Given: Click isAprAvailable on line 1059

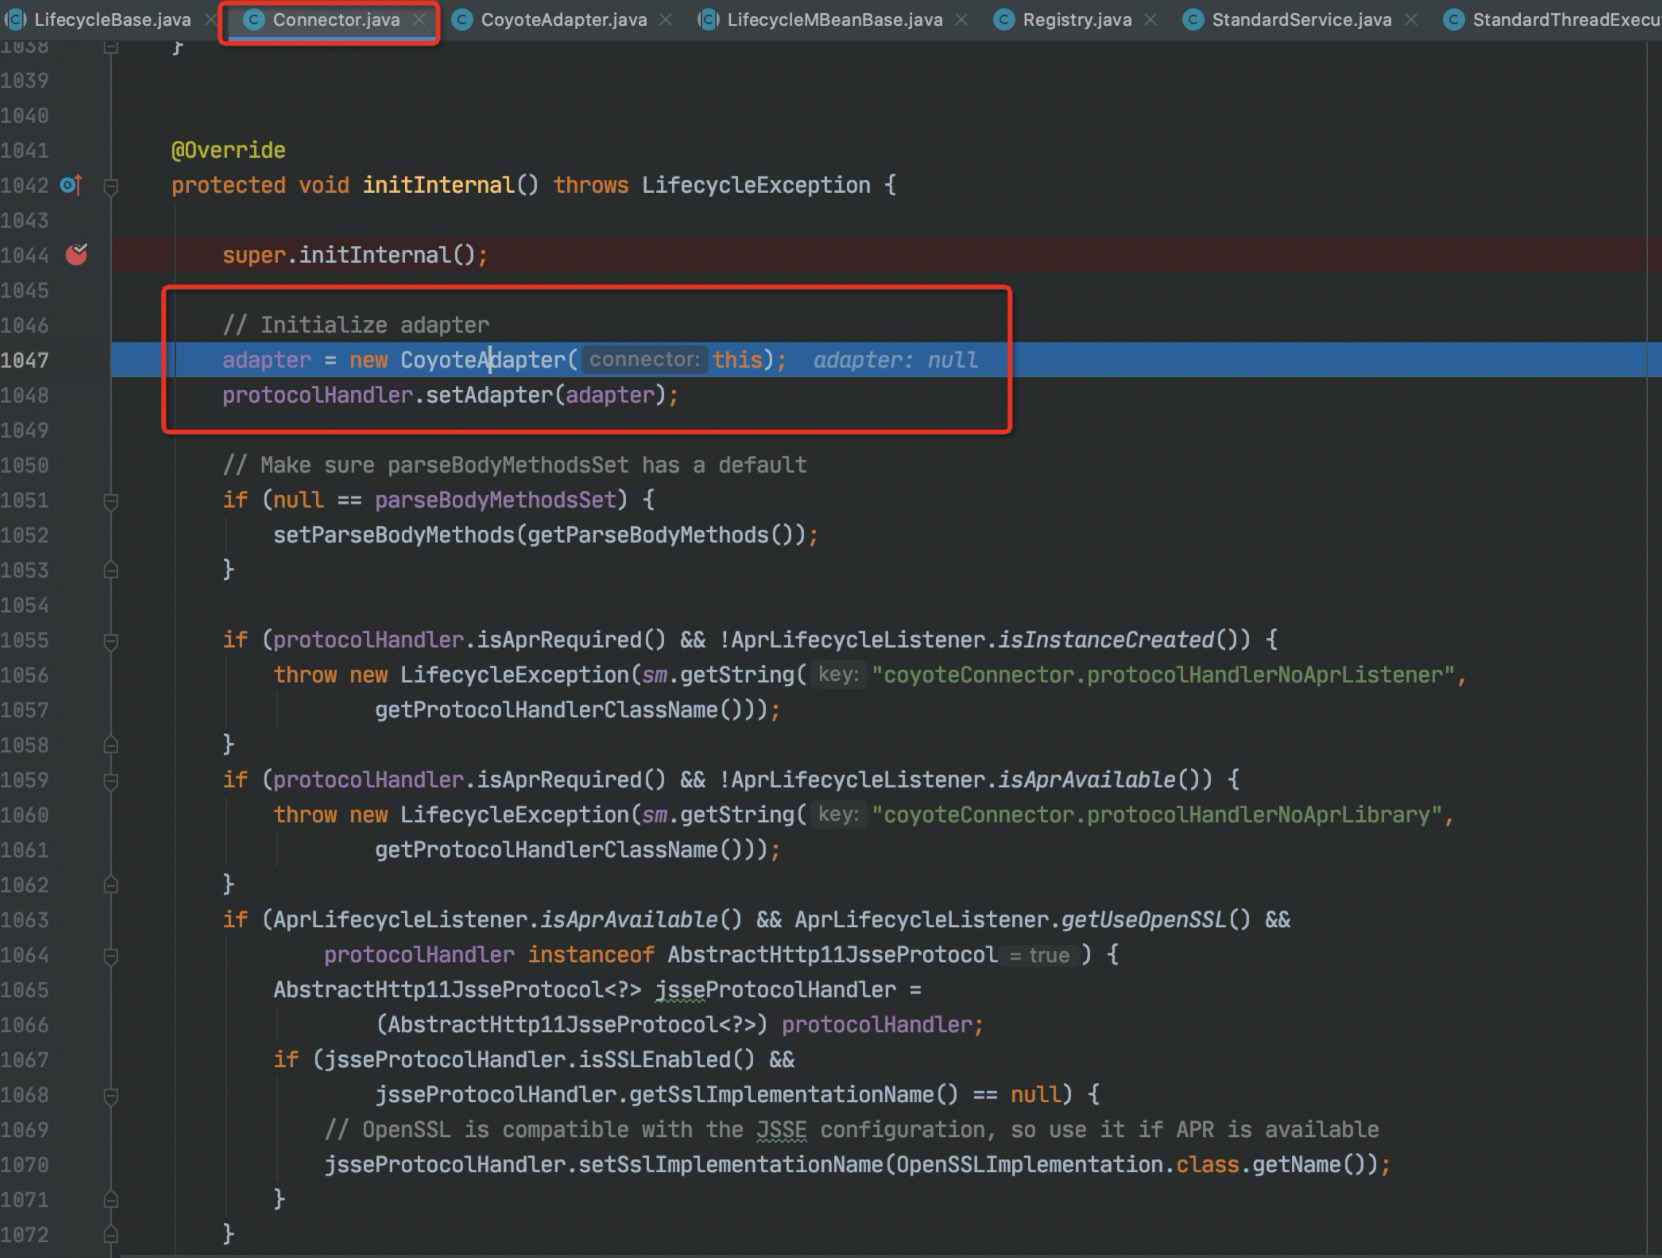Looking at the screenshot, I should click(1087, 780).
